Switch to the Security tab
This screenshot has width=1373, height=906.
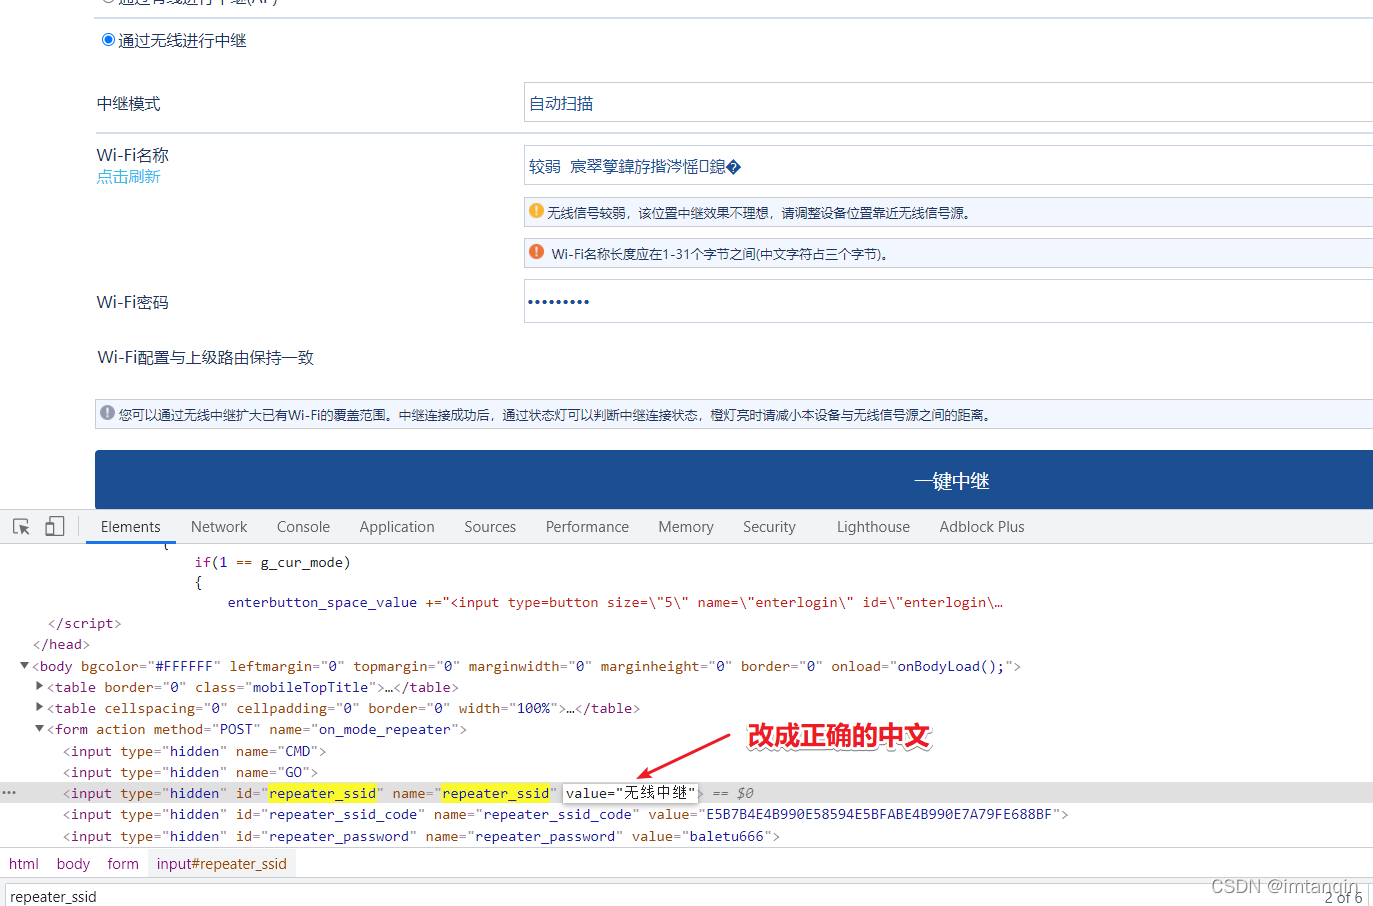pyautogui.click(x=769, y=527)
